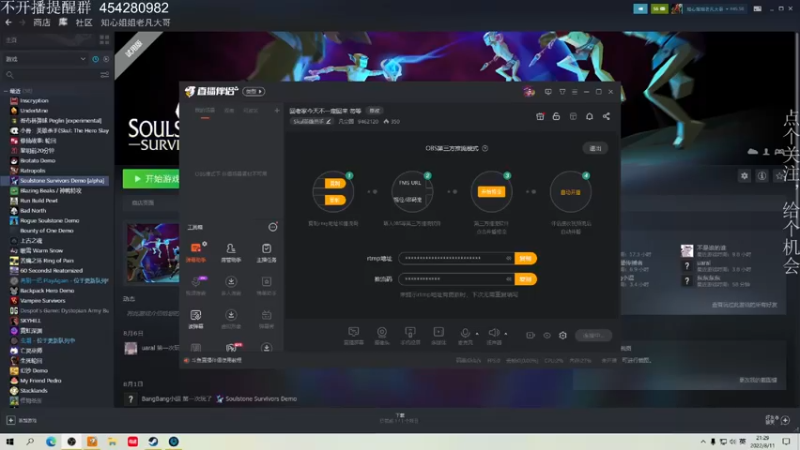Select the multimedia play source icon
This screenshot has width=800, height=450.
[x=438, y=333]
